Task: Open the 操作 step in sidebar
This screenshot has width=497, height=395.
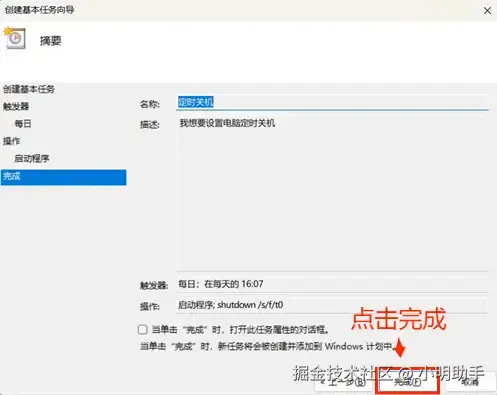Action: tap(11, 141)
